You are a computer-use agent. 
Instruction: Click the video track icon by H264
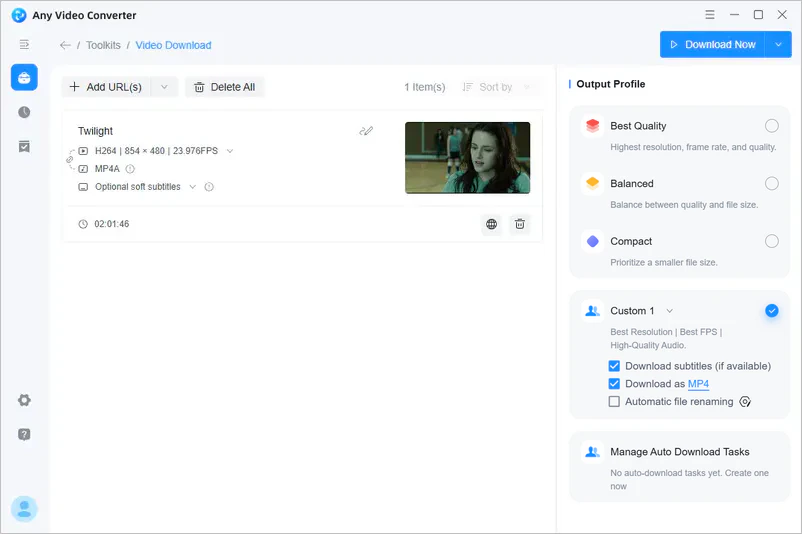click(83, 151)
